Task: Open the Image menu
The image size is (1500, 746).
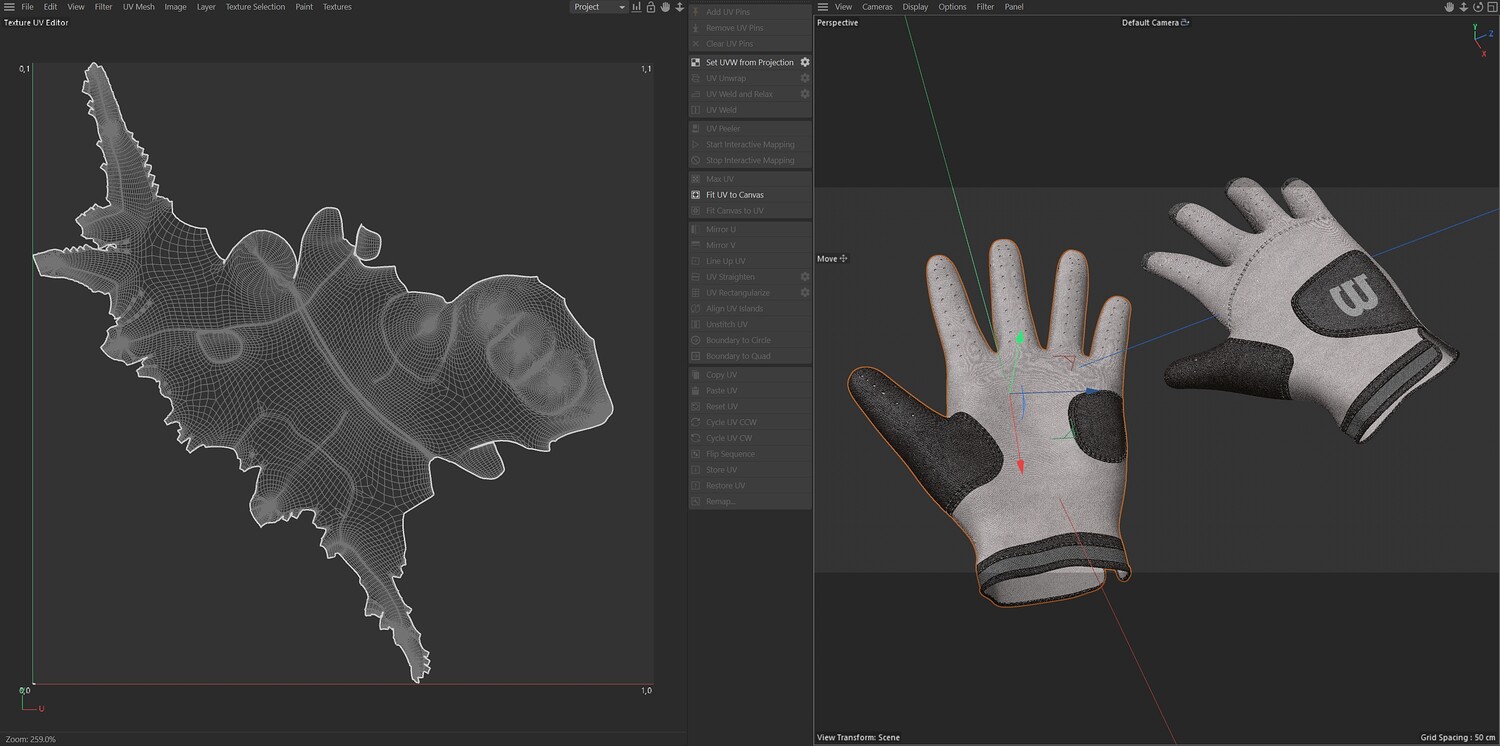Action: coord(175,7)
